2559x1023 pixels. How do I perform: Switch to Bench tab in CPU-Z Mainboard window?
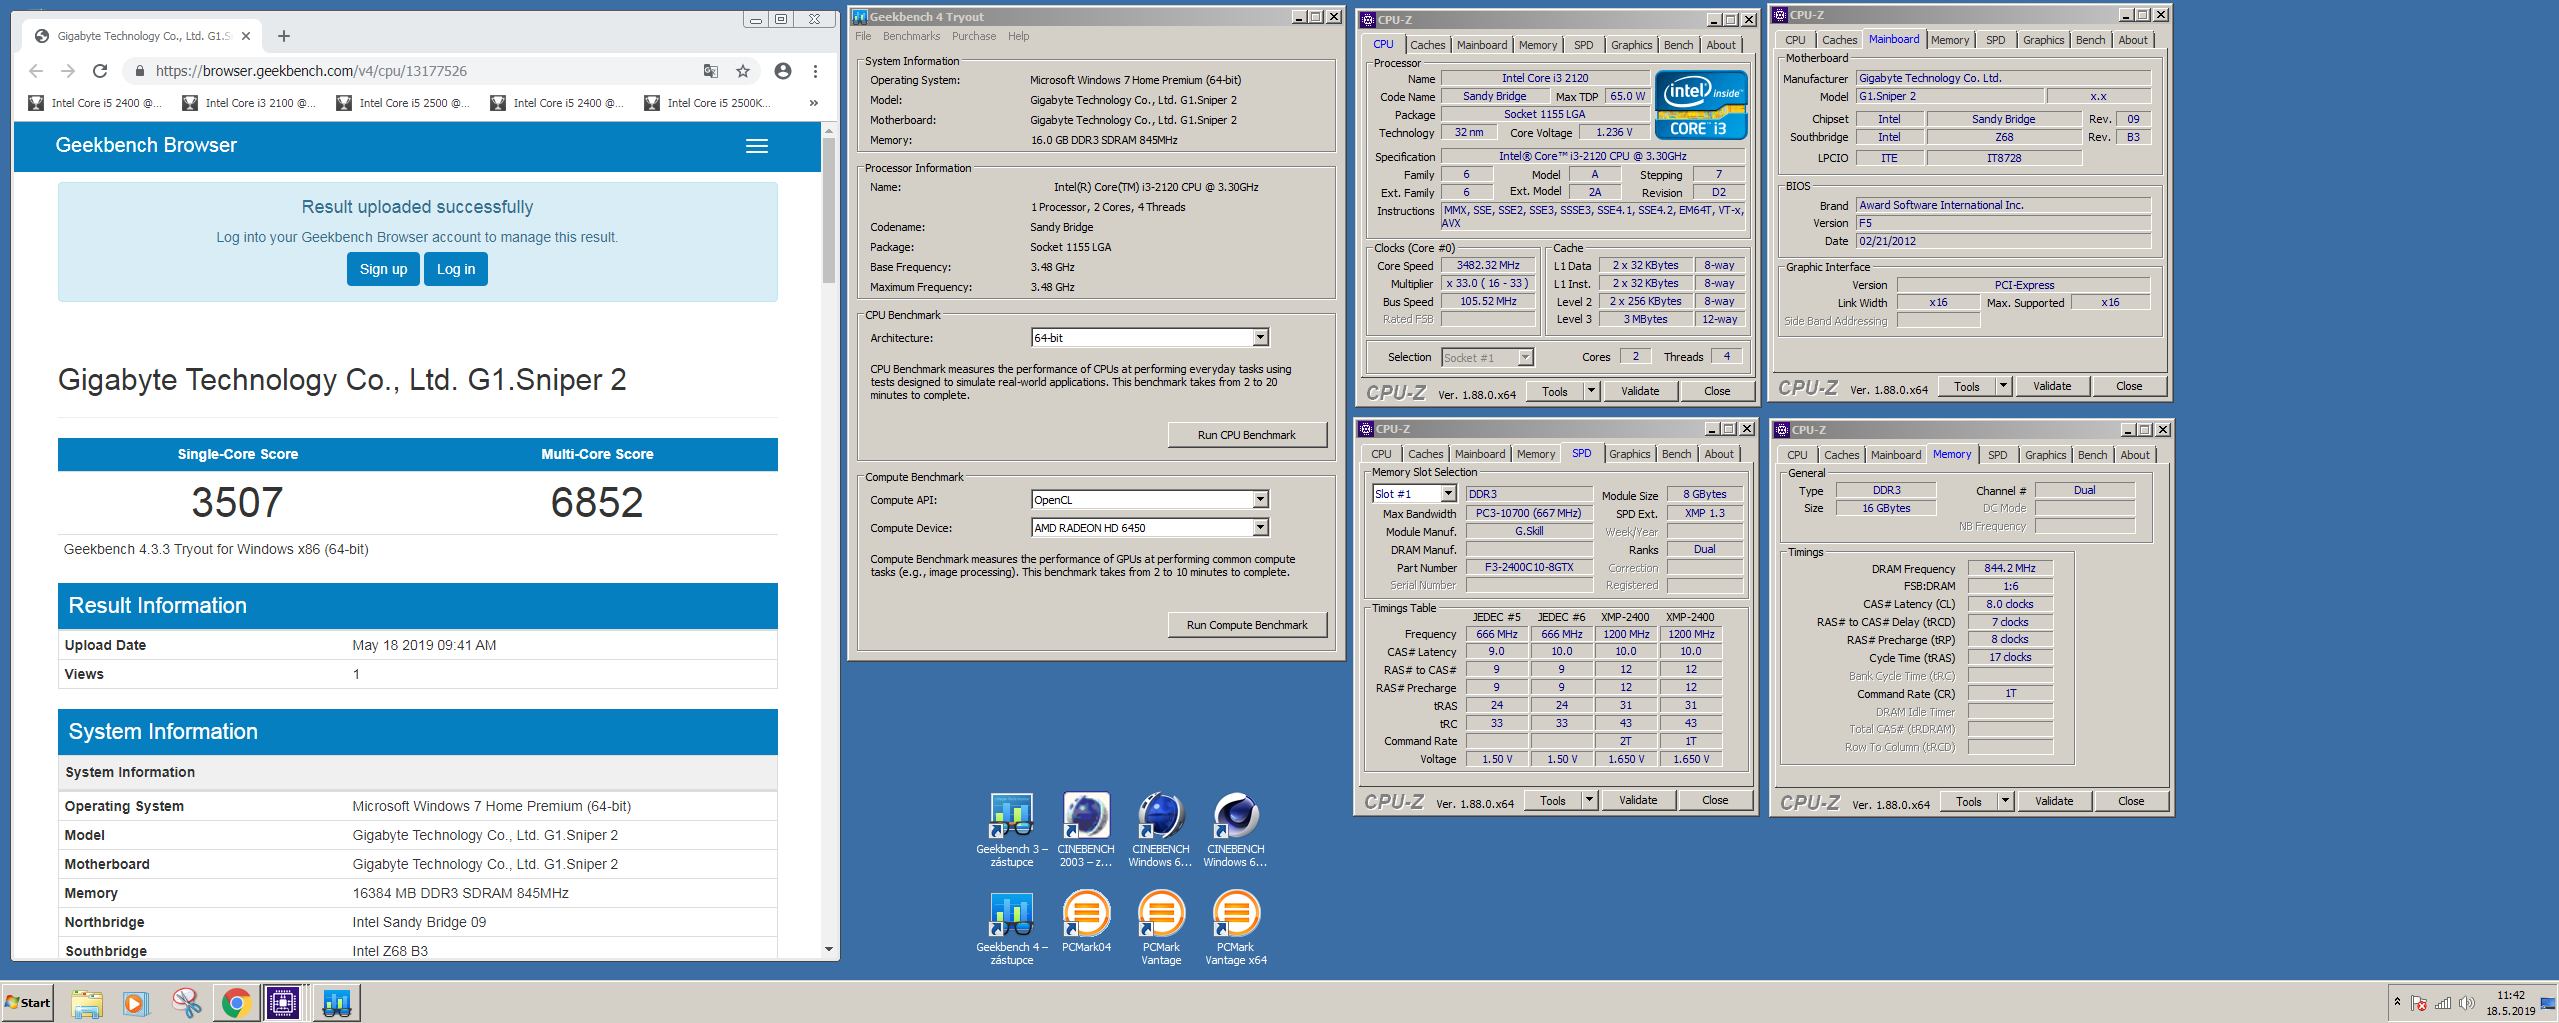pos(2090,40)
